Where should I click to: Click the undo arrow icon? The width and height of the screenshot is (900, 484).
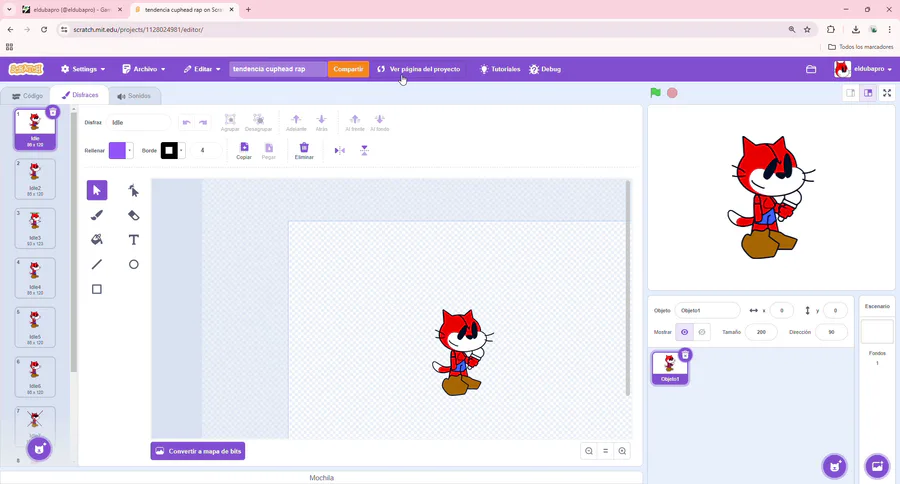(x=187, y=122)
